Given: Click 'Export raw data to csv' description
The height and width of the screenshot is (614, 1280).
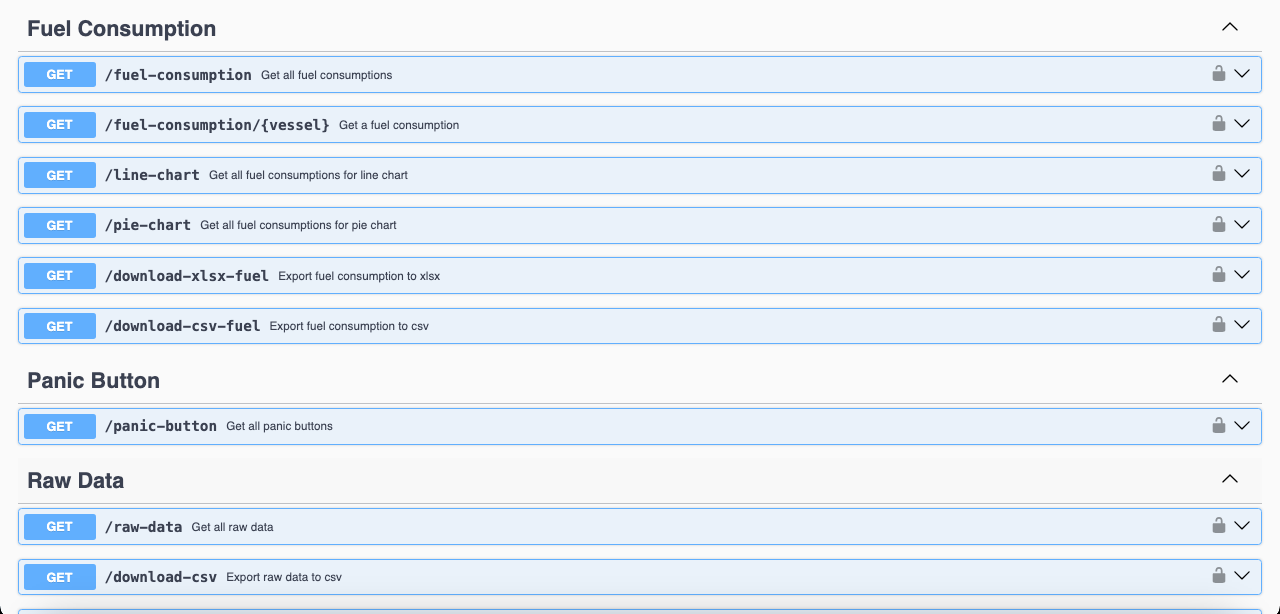Looking at the screenshot, I should pyautogui.click(x=284, y=577).
